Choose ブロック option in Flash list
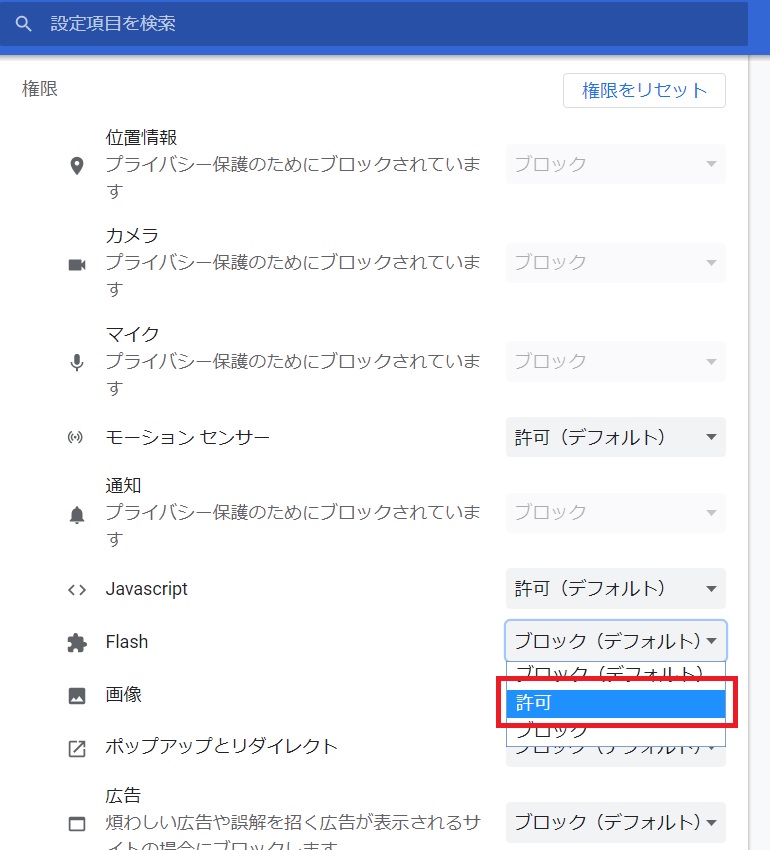This screenshot has height=850, width=770. pyautogui.click(x=615, y=731)
